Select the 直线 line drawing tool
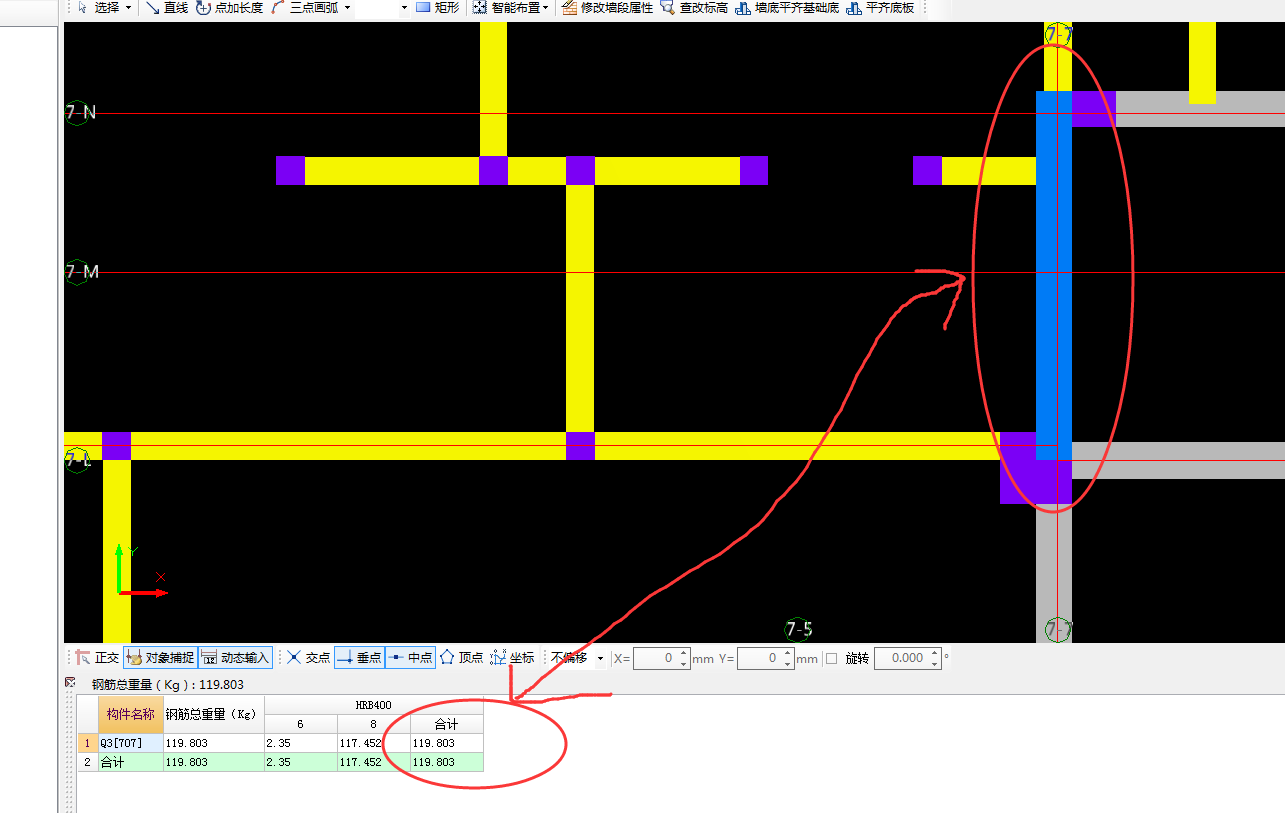The width and height of the screenshot is (1285, 813). [167, 7]
